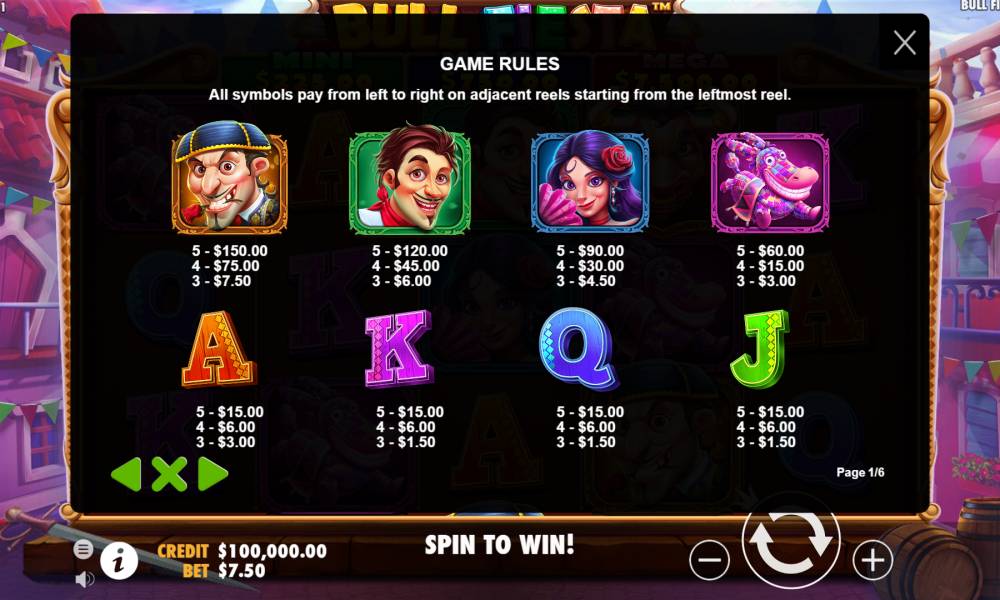Go to the previous game rules page
The image size is (1000, 600).
point(126,474)
